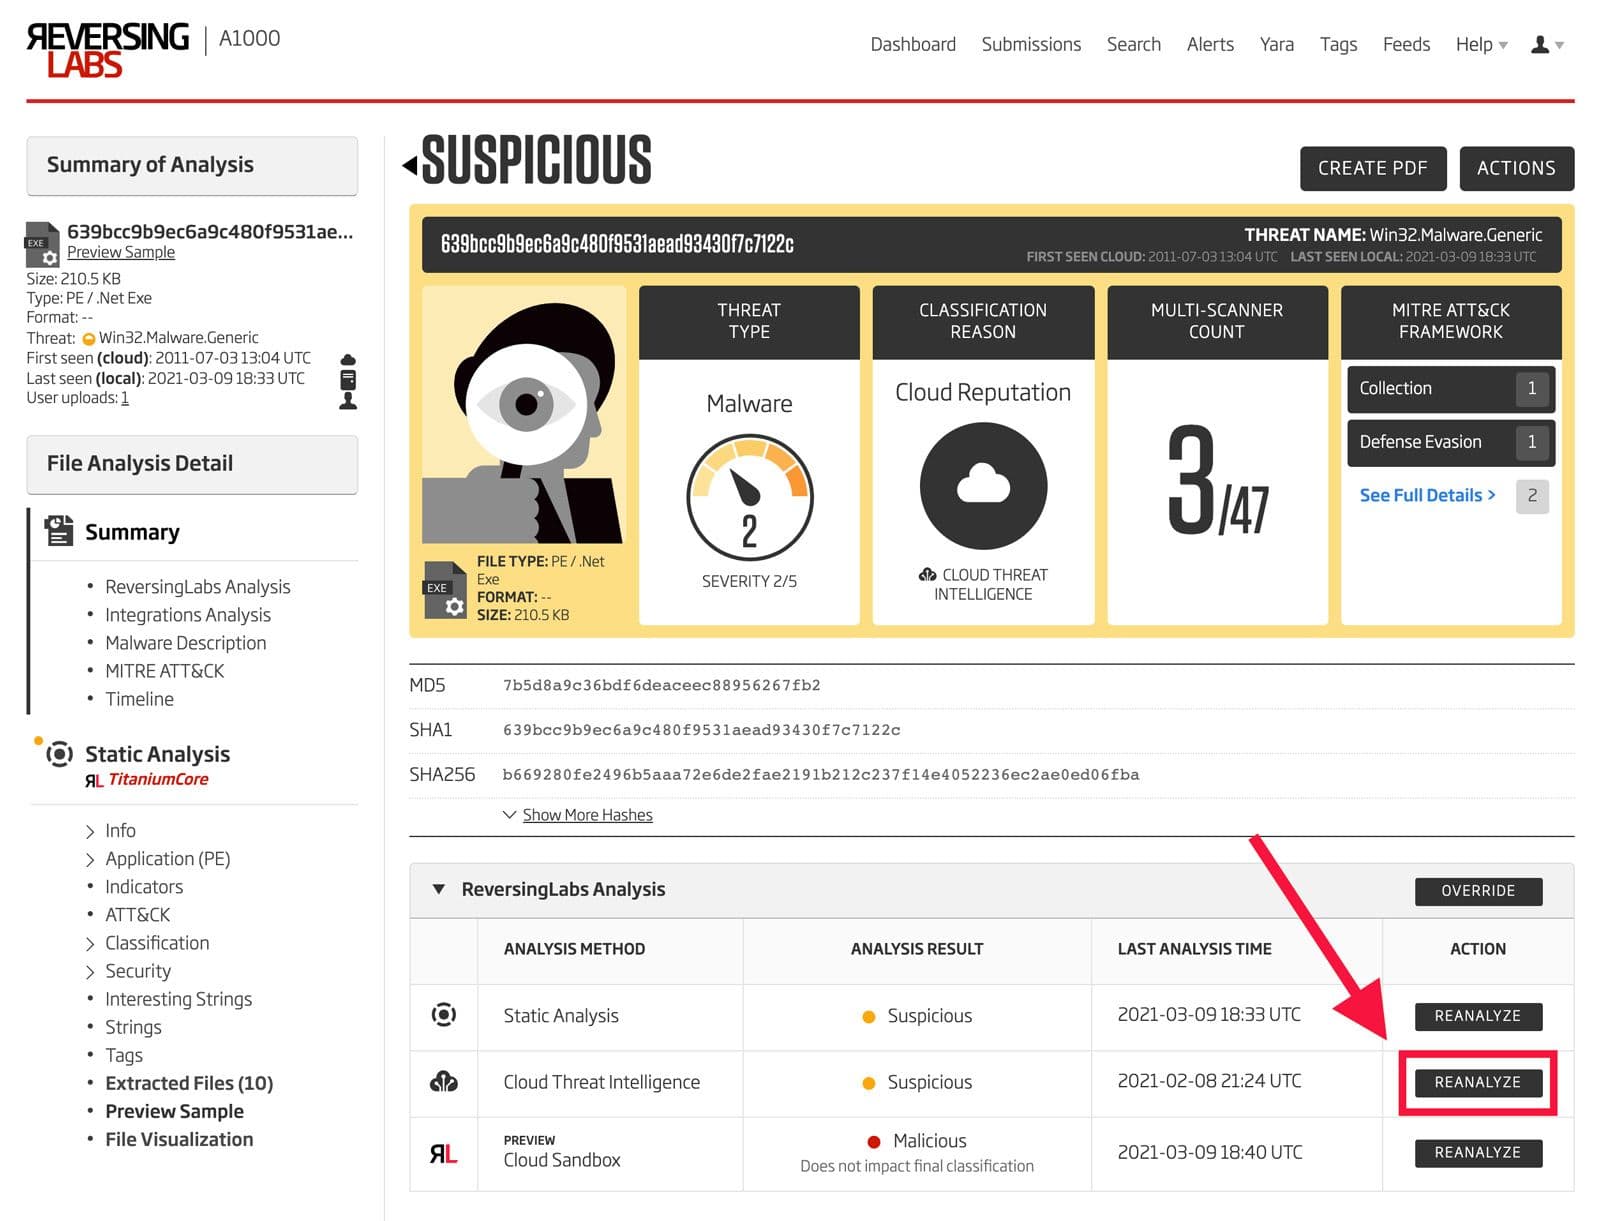
Task: Click the local appliance icon next to Last seen
Action: tap(348, 379)
